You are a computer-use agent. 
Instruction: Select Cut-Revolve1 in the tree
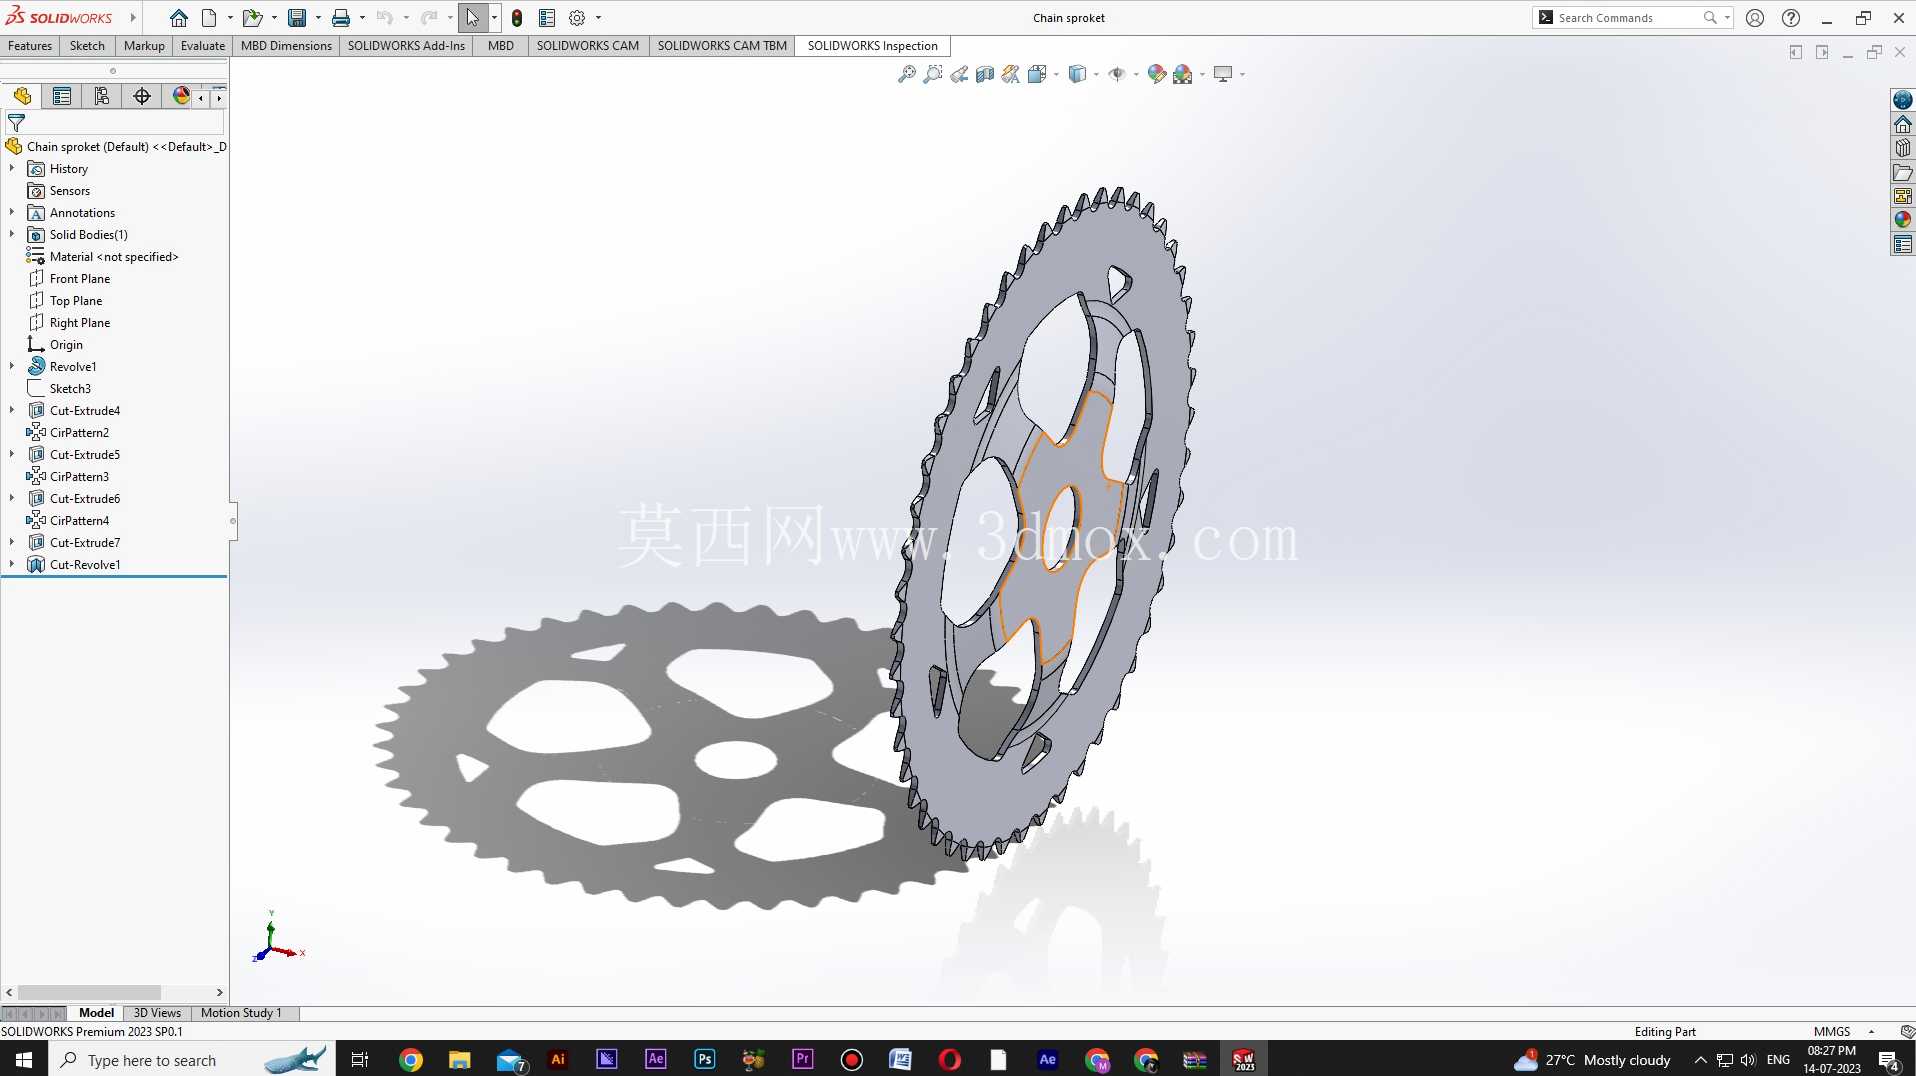[85, 565]
